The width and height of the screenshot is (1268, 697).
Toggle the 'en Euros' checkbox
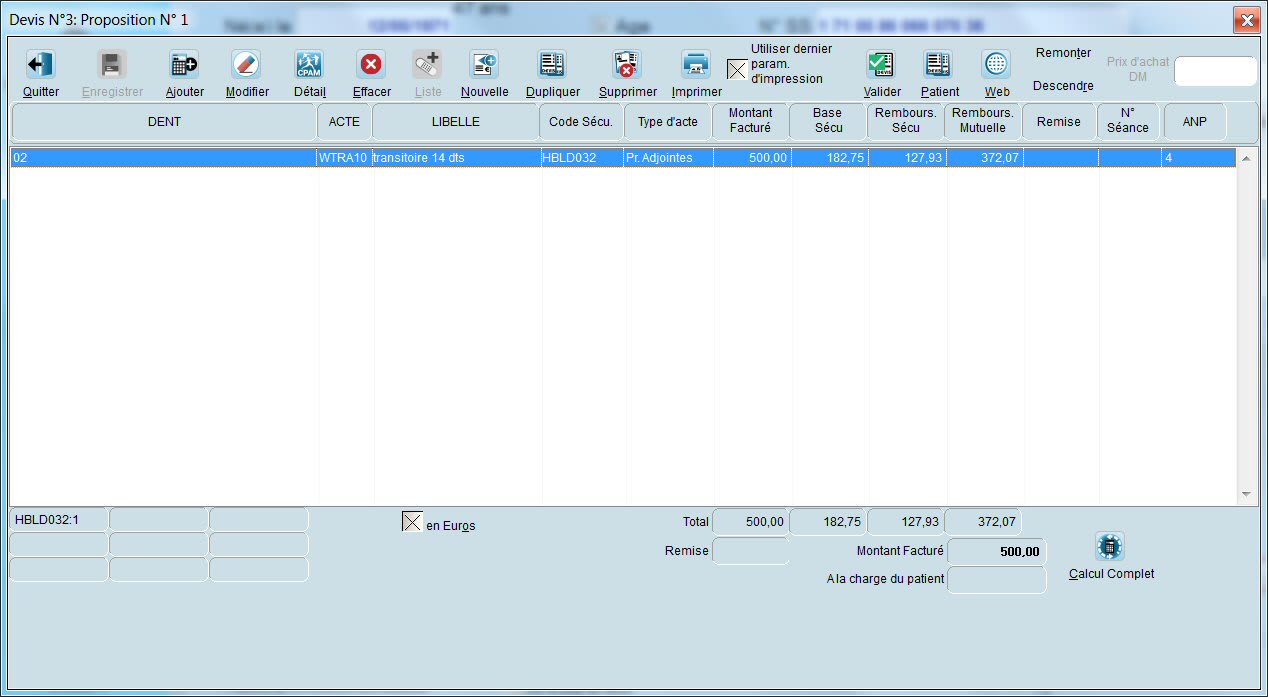tap(412, 522)
